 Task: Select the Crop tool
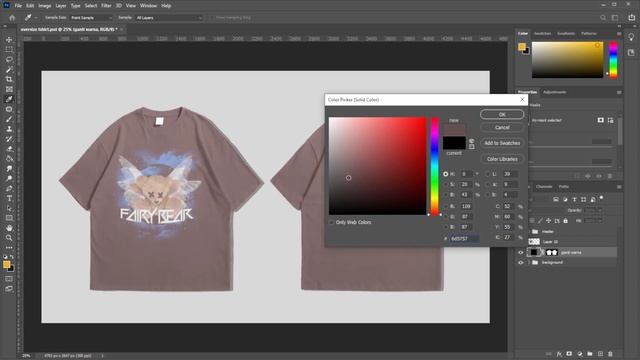tap(9, 79)
